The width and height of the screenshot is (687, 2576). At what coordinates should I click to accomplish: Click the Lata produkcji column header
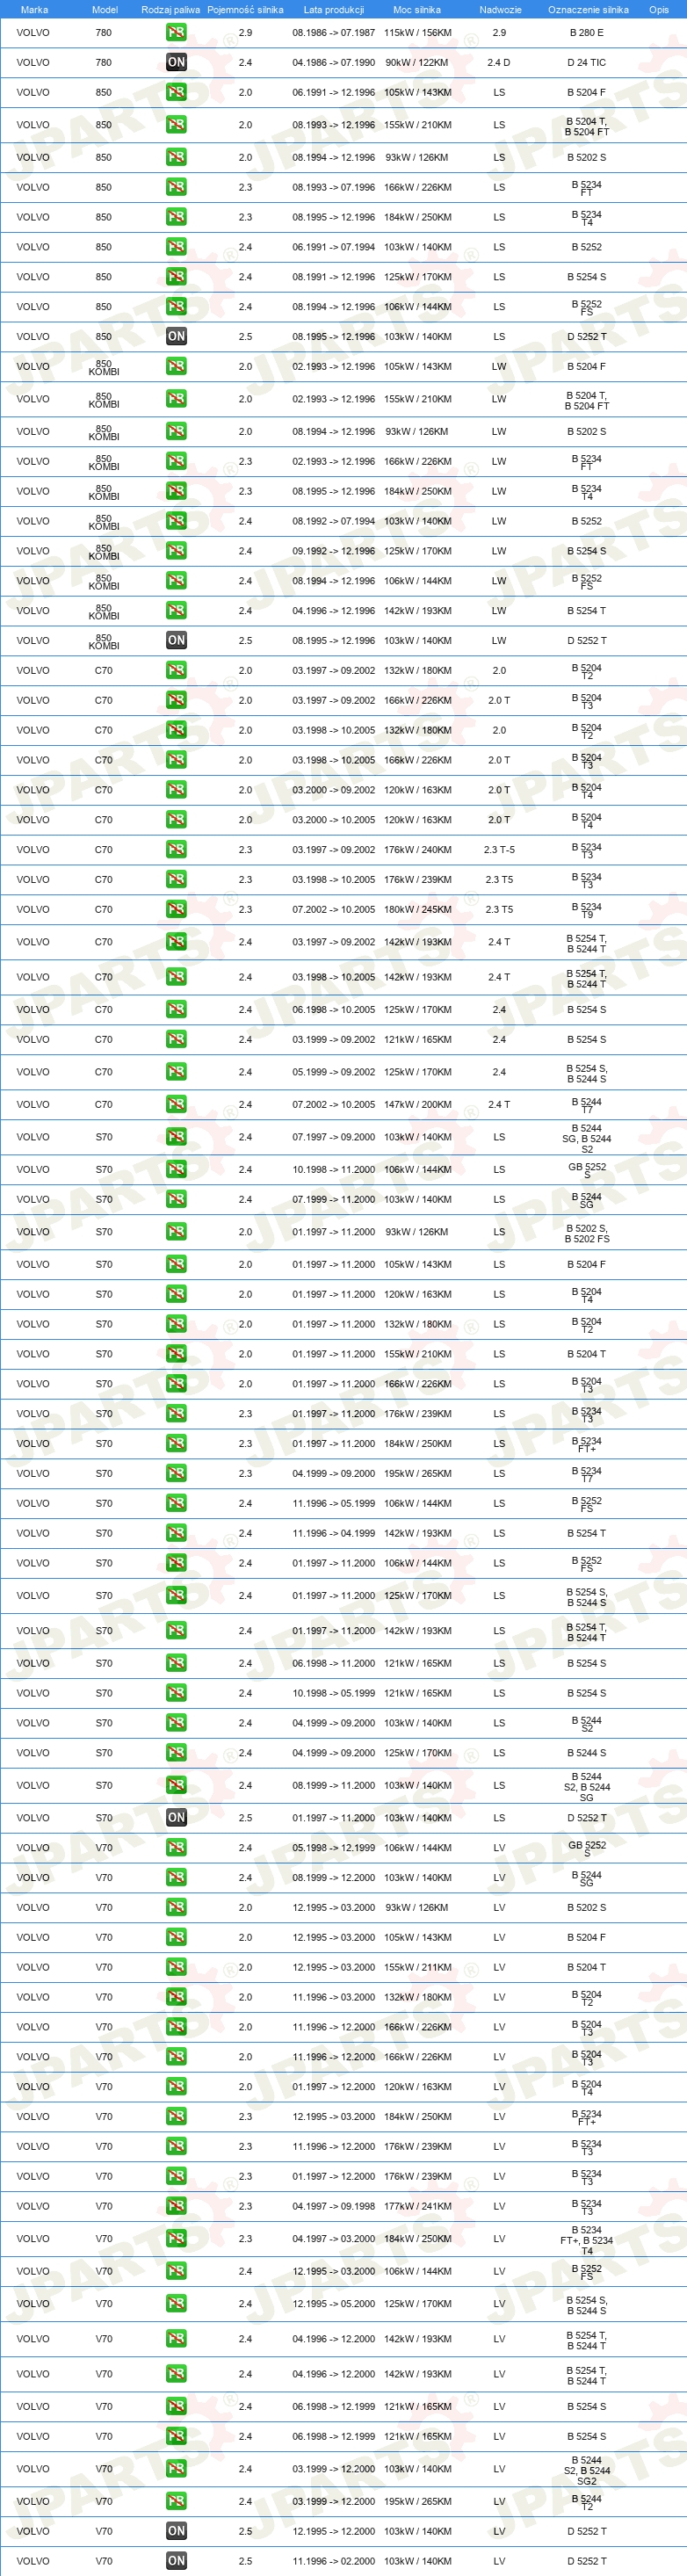coord(333,9)
